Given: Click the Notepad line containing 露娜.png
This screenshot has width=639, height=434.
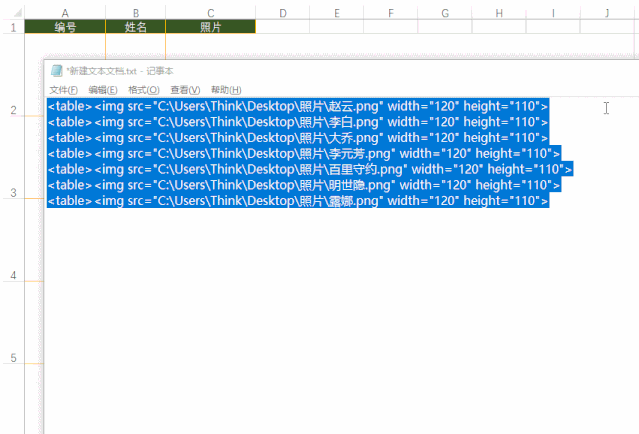Looking at the screenshot, I should pyautogui.click(x=298, y=200).
